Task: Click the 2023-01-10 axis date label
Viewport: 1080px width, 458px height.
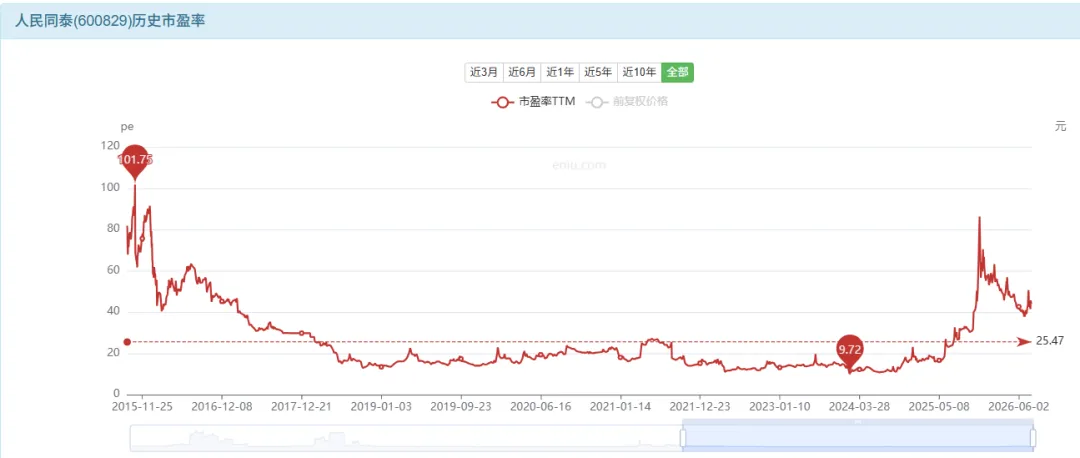Action: pos(779,406)
